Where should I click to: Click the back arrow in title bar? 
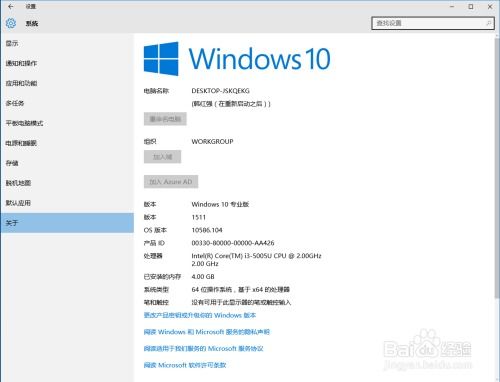(10, 6)
